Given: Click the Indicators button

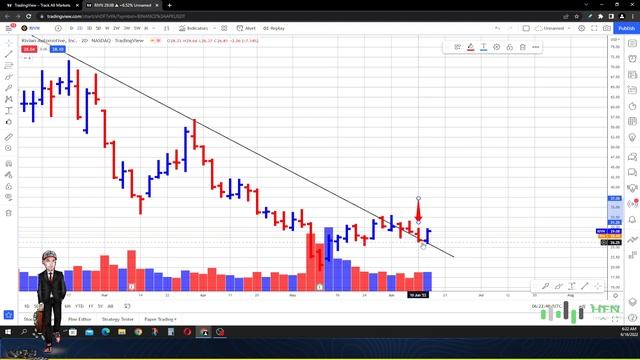Looking at the screenshot, I should coord(194,28).
